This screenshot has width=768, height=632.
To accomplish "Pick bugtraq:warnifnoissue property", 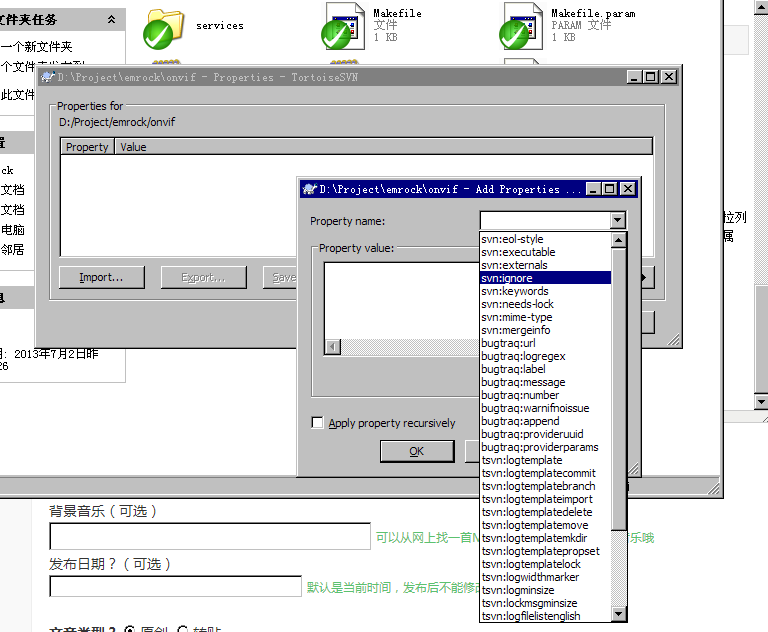I will tap(546, 408).
